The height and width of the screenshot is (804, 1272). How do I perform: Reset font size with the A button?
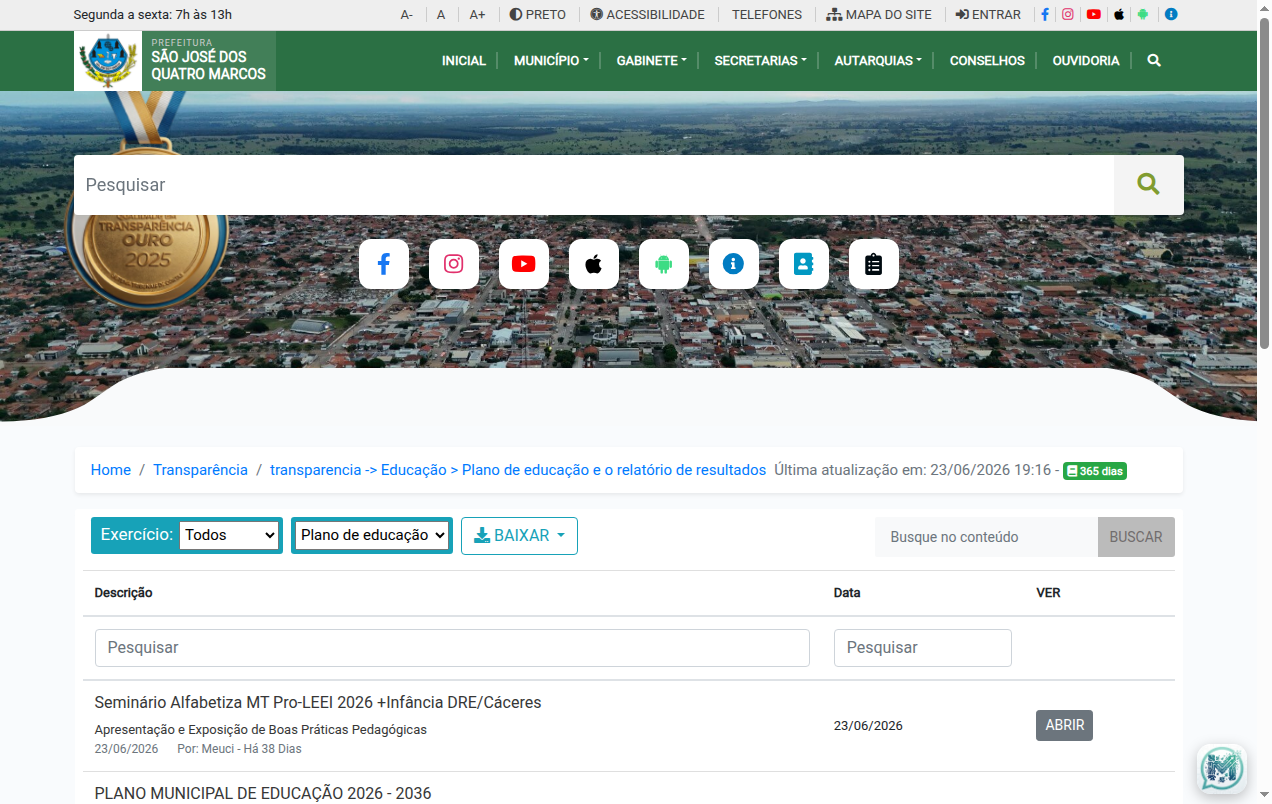point(441,15)
